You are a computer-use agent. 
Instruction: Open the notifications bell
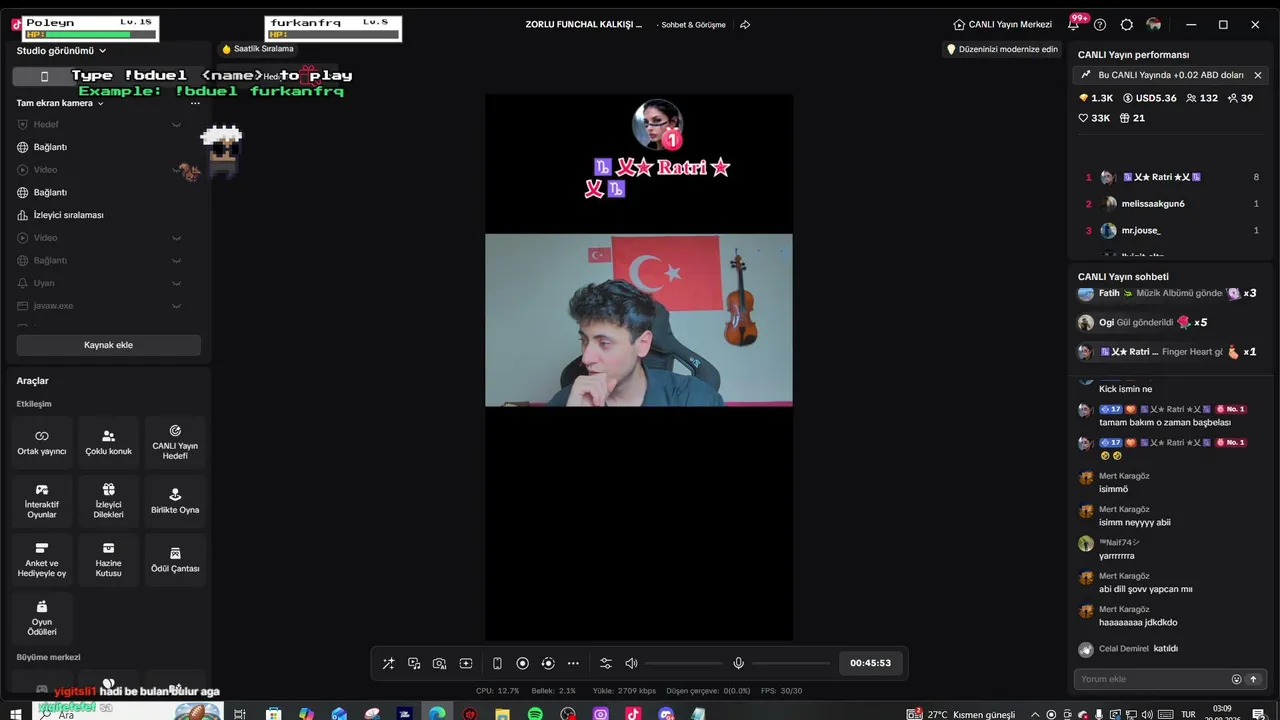(1073, 25)
